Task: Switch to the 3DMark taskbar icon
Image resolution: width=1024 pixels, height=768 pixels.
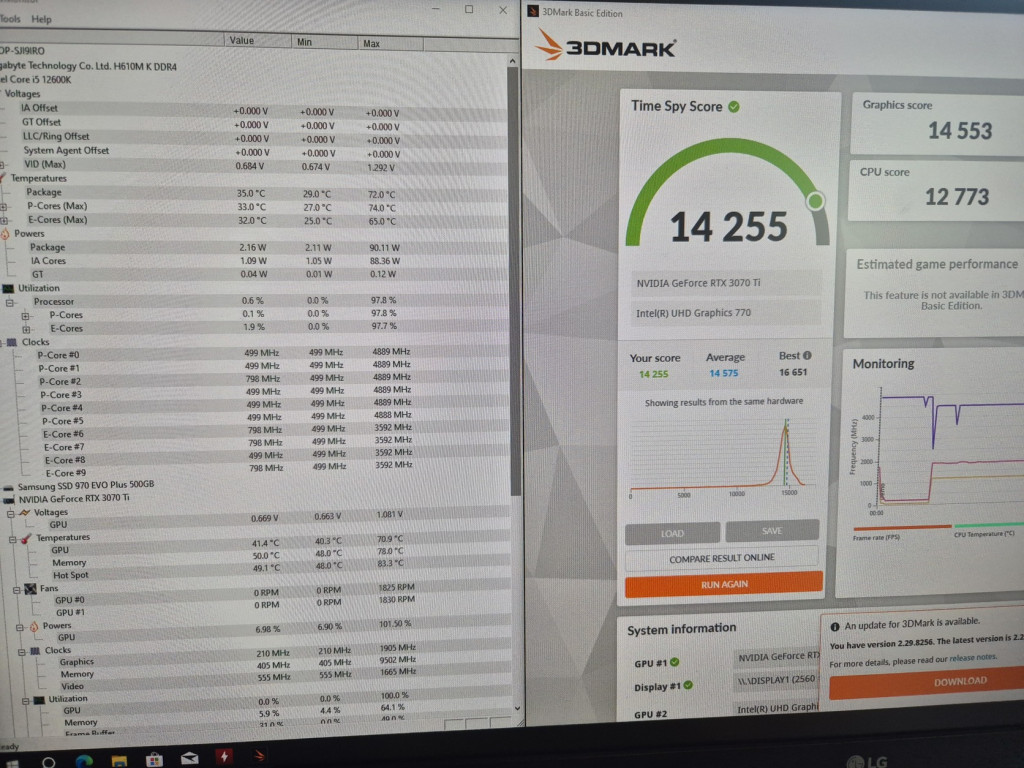Action: click(x=259, y=756)
